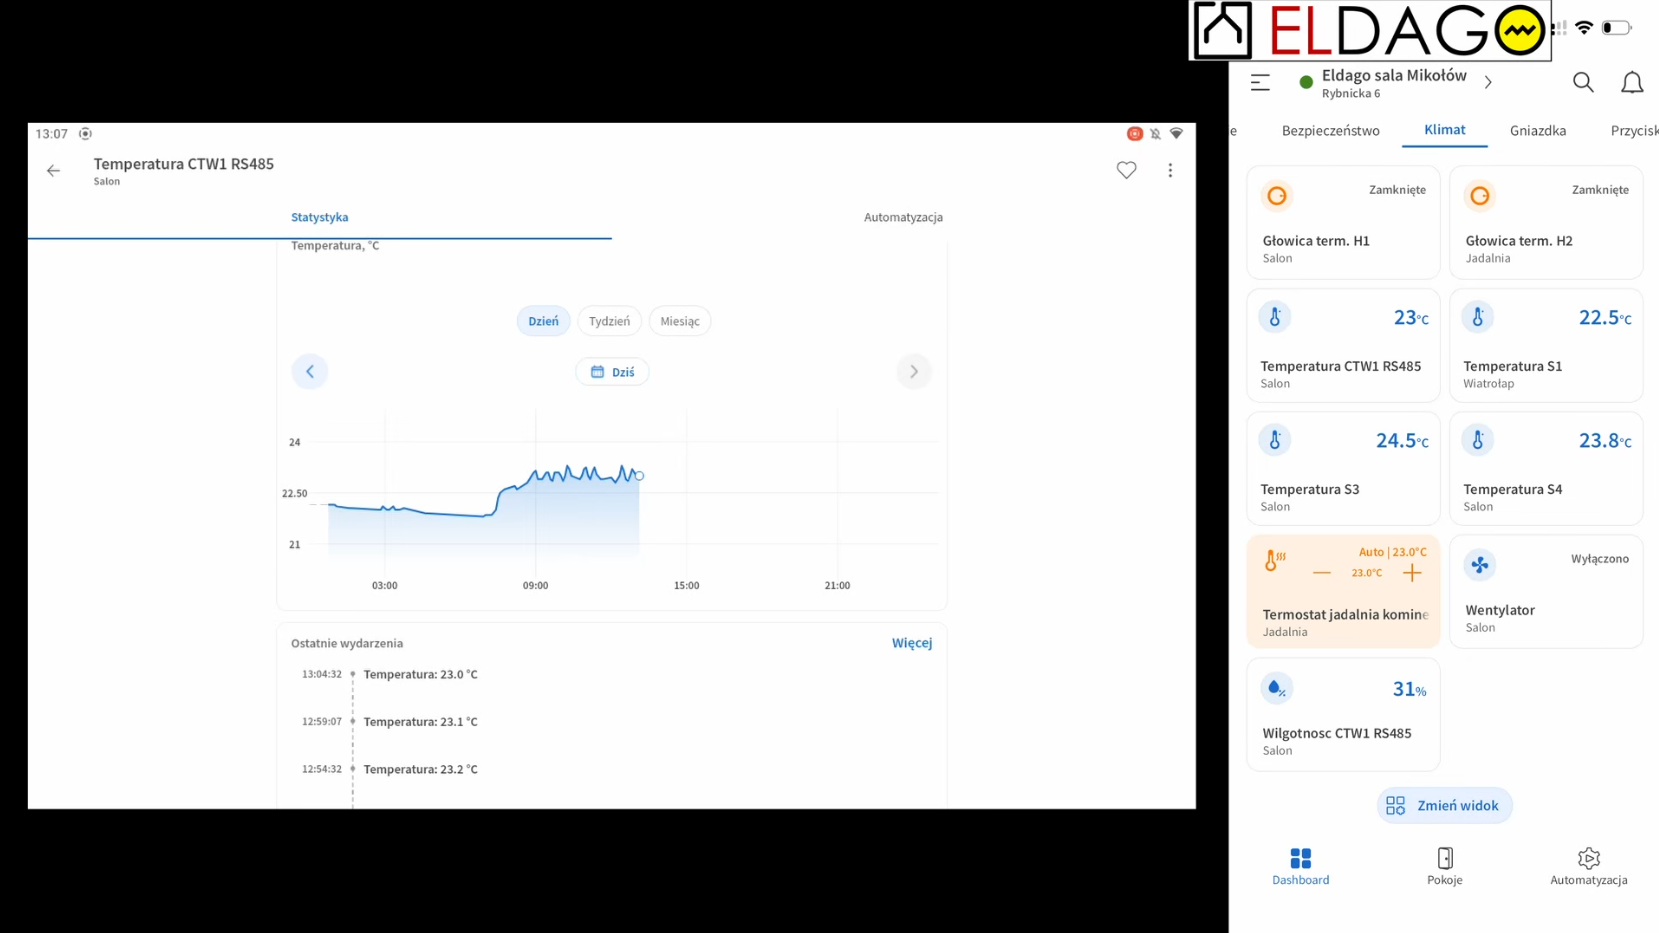
Task: Increase thermostat setpoint with the plus button
Action: point(1411,573)
